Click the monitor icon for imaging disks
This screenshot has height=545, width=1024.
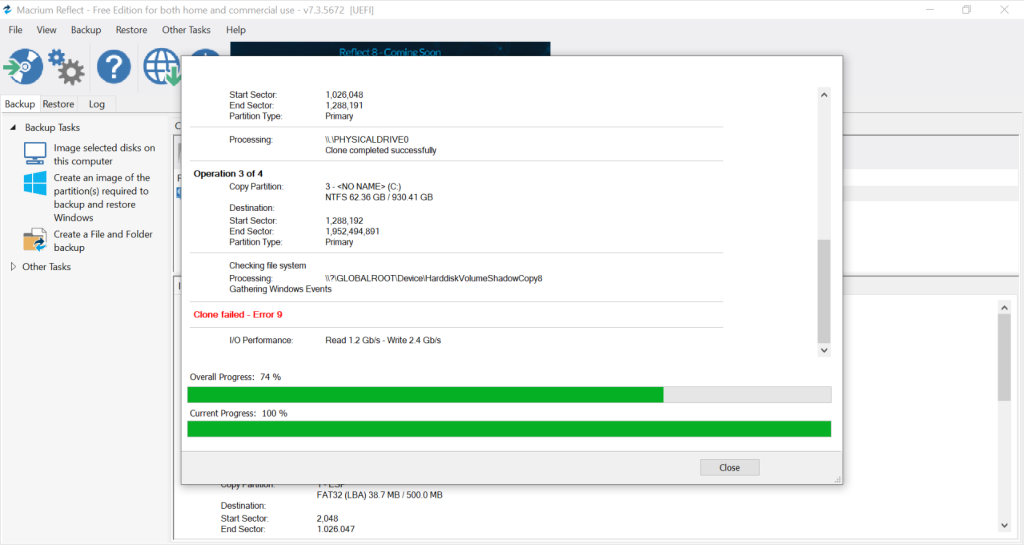click(36, 154)
